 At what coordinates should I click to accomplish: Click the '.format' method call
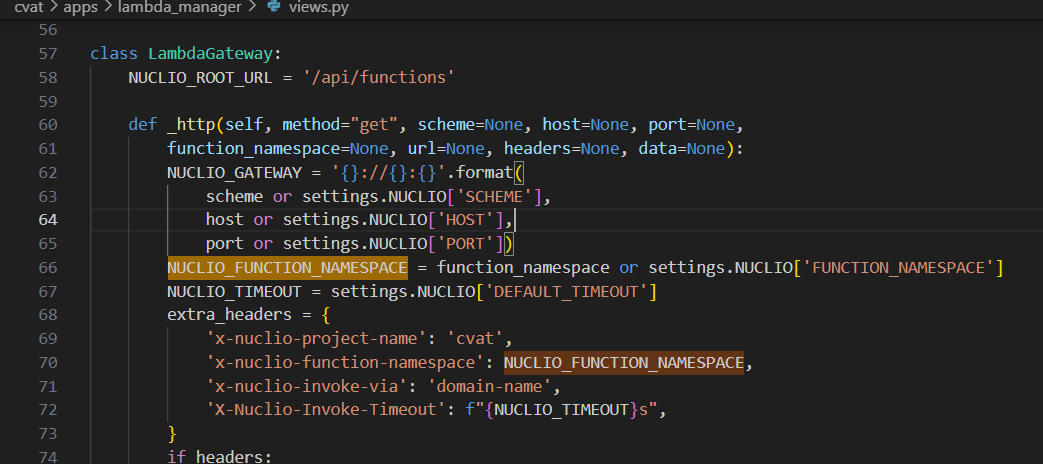479,173
